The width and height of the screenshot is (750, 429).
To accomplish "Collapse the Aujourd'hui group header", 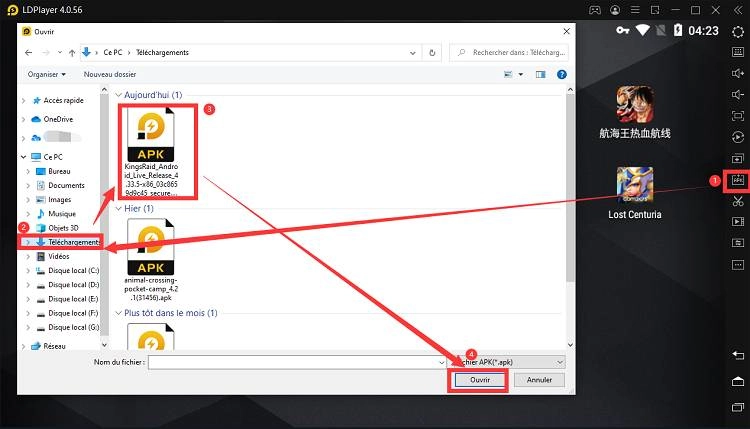I will pyautogui.click(x=117, y=95).
